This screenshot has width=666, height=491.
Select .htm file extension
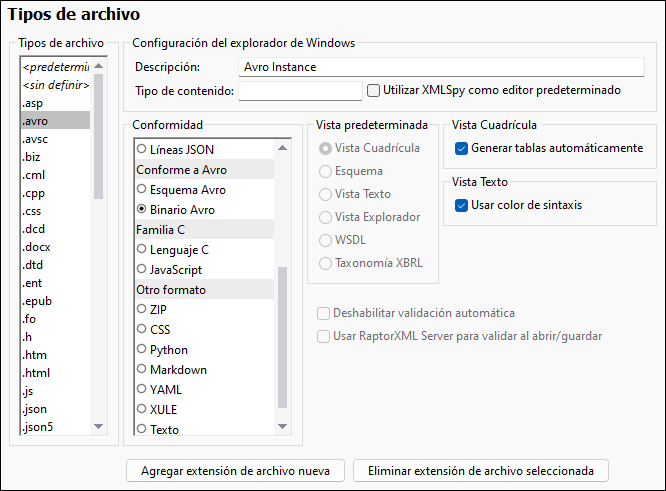pyautogui.click(x=56, y=355)
